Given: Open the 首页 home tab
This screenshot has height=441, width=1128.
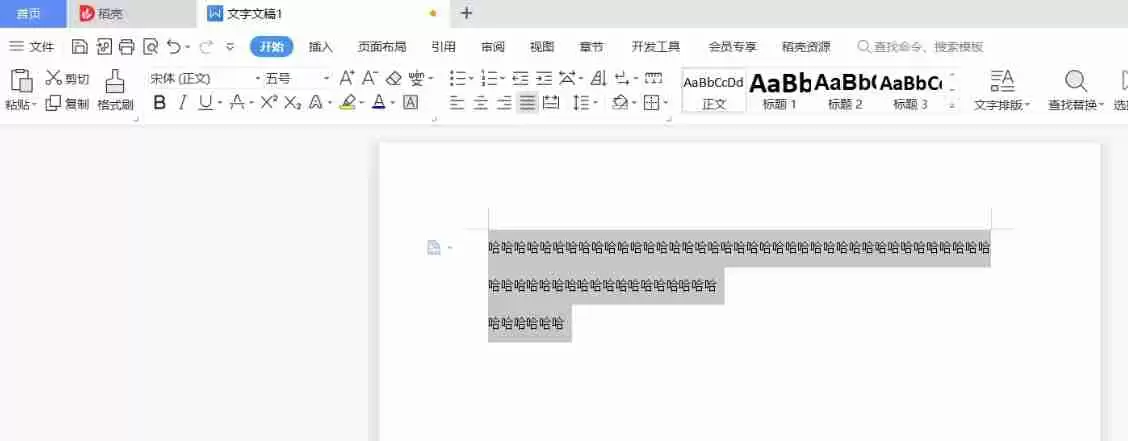Looking at the screenshot, I should click(33, 14).
